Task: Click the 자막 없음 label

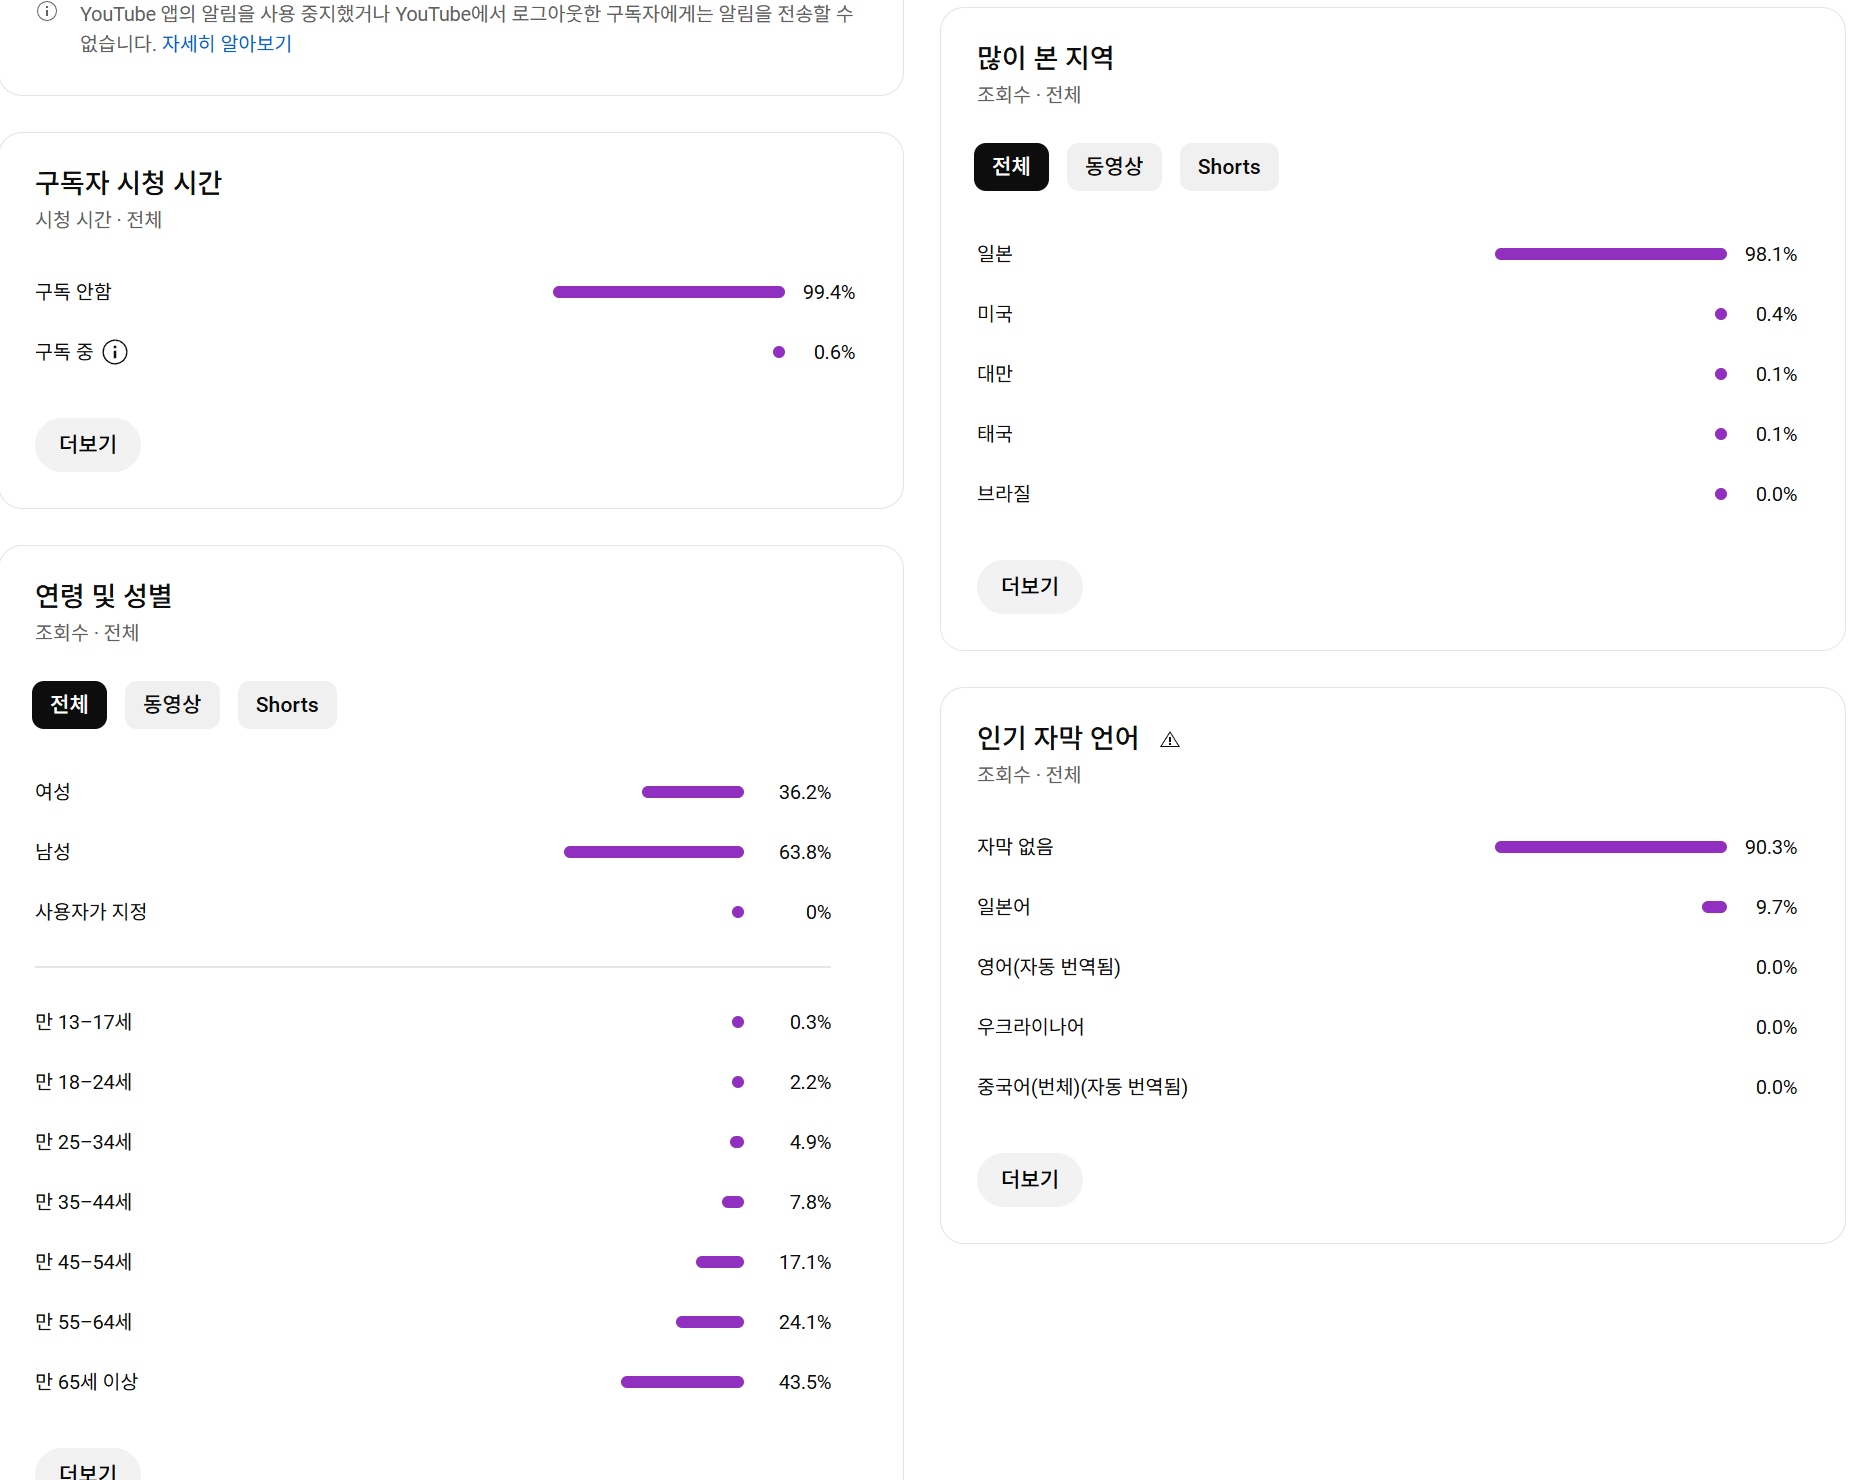Action: coord(1015,847)
